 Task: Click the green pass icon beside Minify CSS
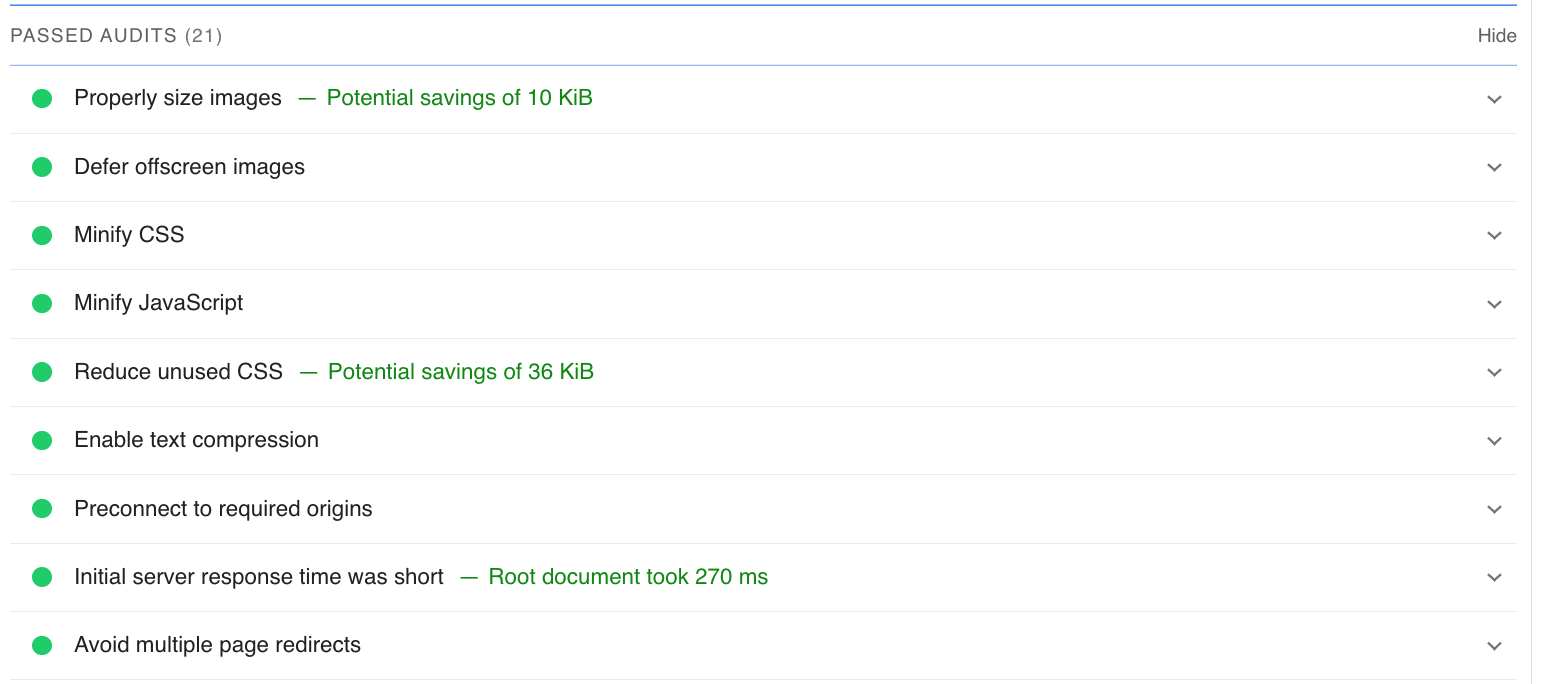(x=42, y=235)
